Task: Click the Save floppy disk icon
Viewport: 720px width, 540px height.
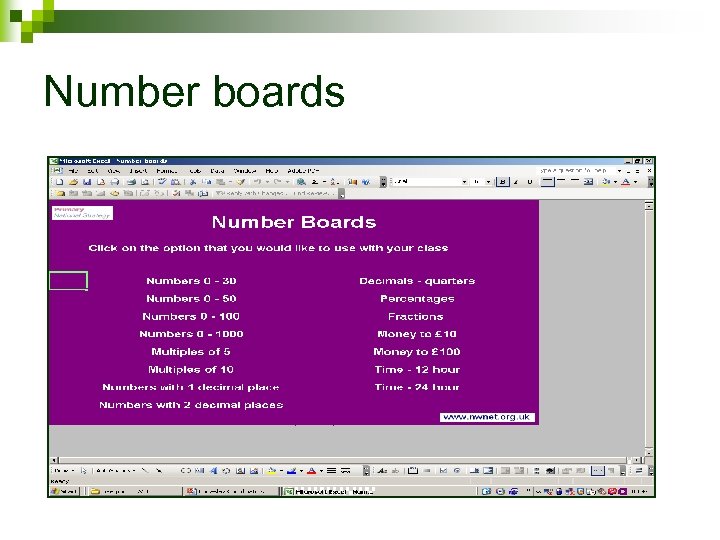Action: 87,182
